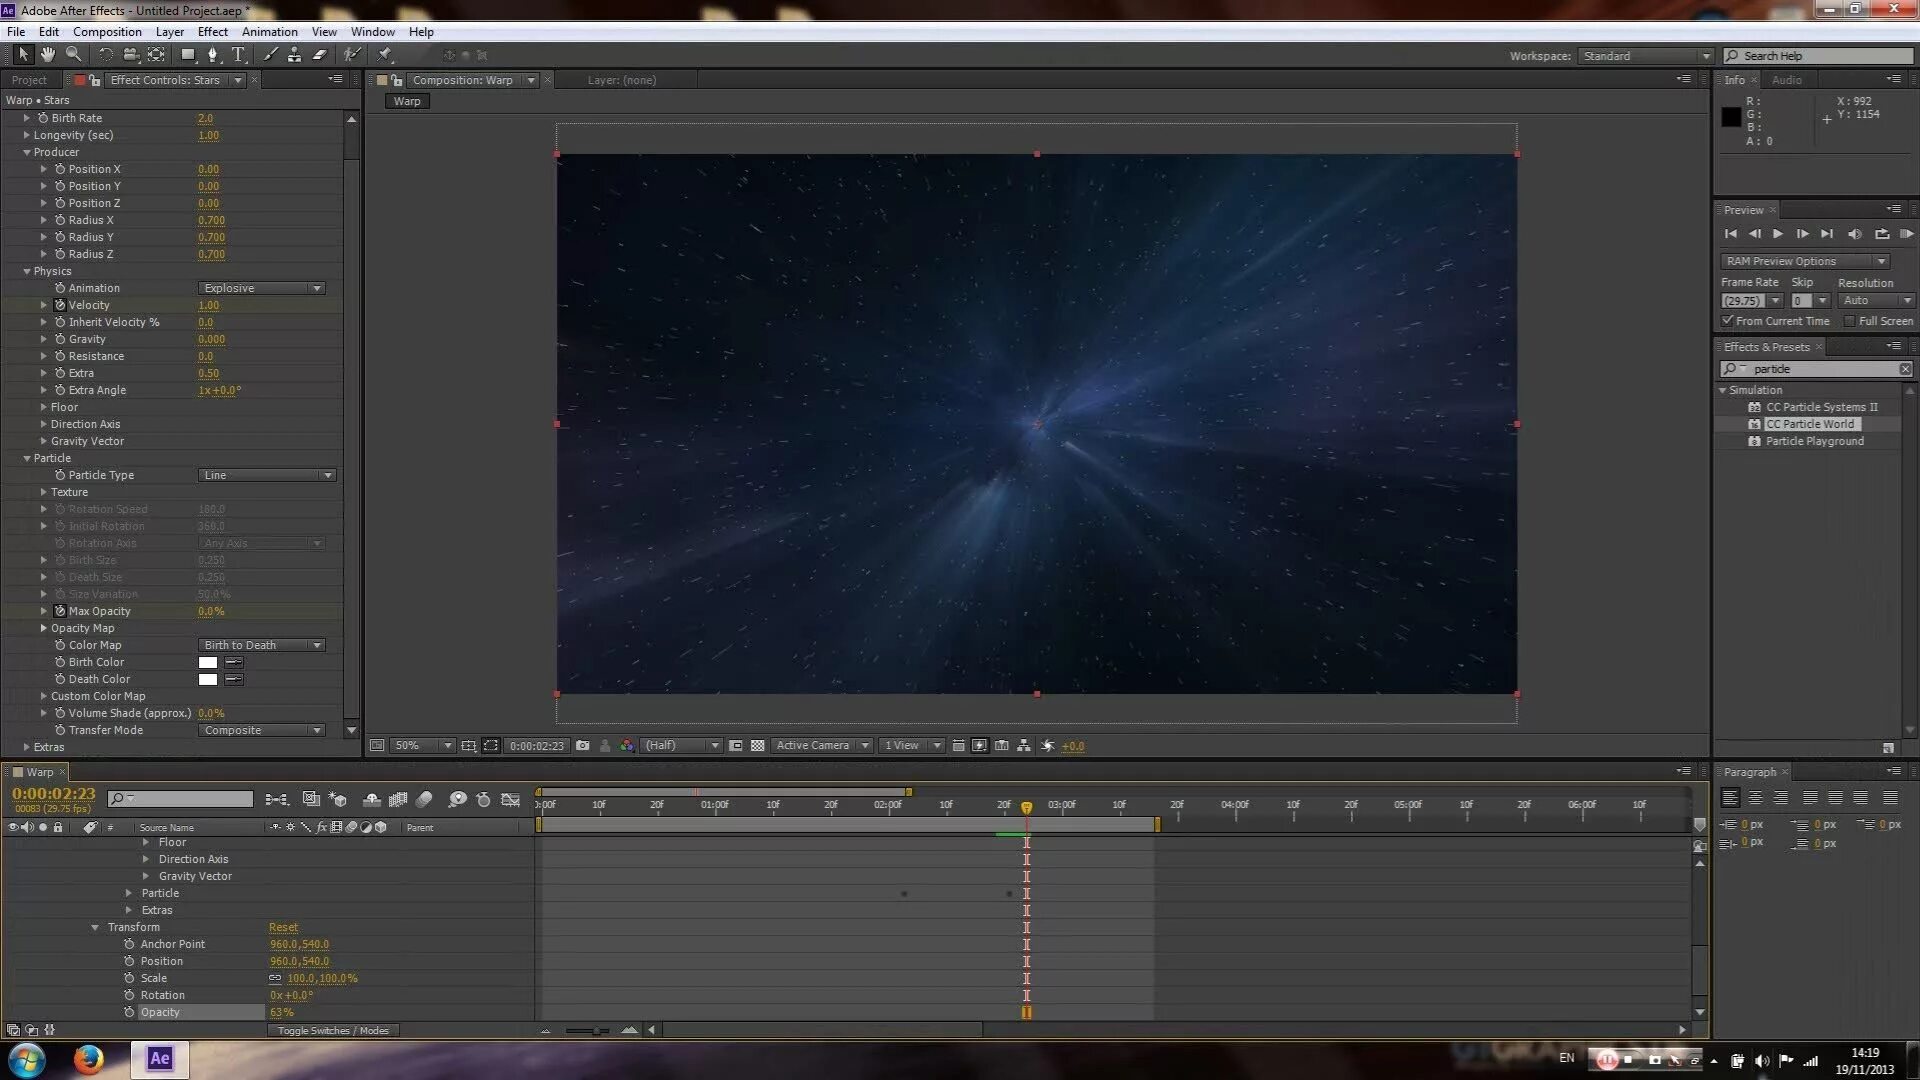The height and width of the screenshot is (1080, 1920).
Task: Open the Graph Editor in timeline
Action: 510,800
